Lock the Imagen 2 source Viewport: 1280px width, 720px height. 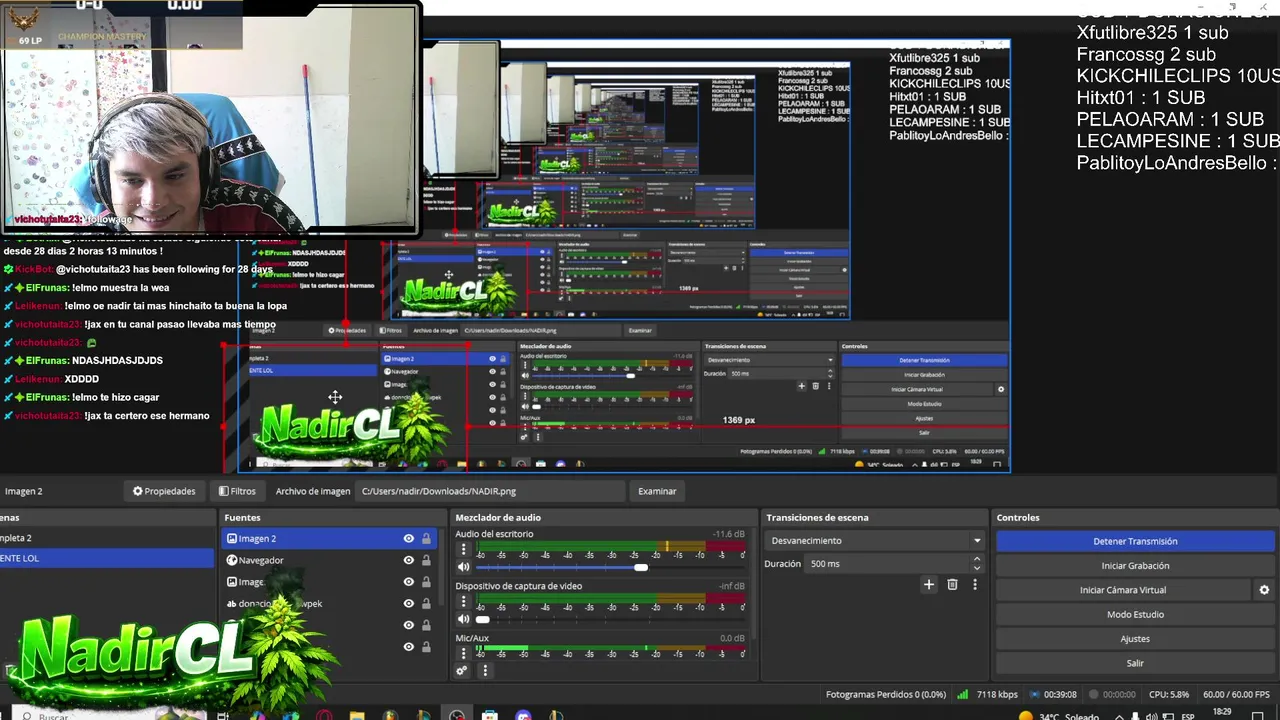pyautogui.click(x=426, y=538)
